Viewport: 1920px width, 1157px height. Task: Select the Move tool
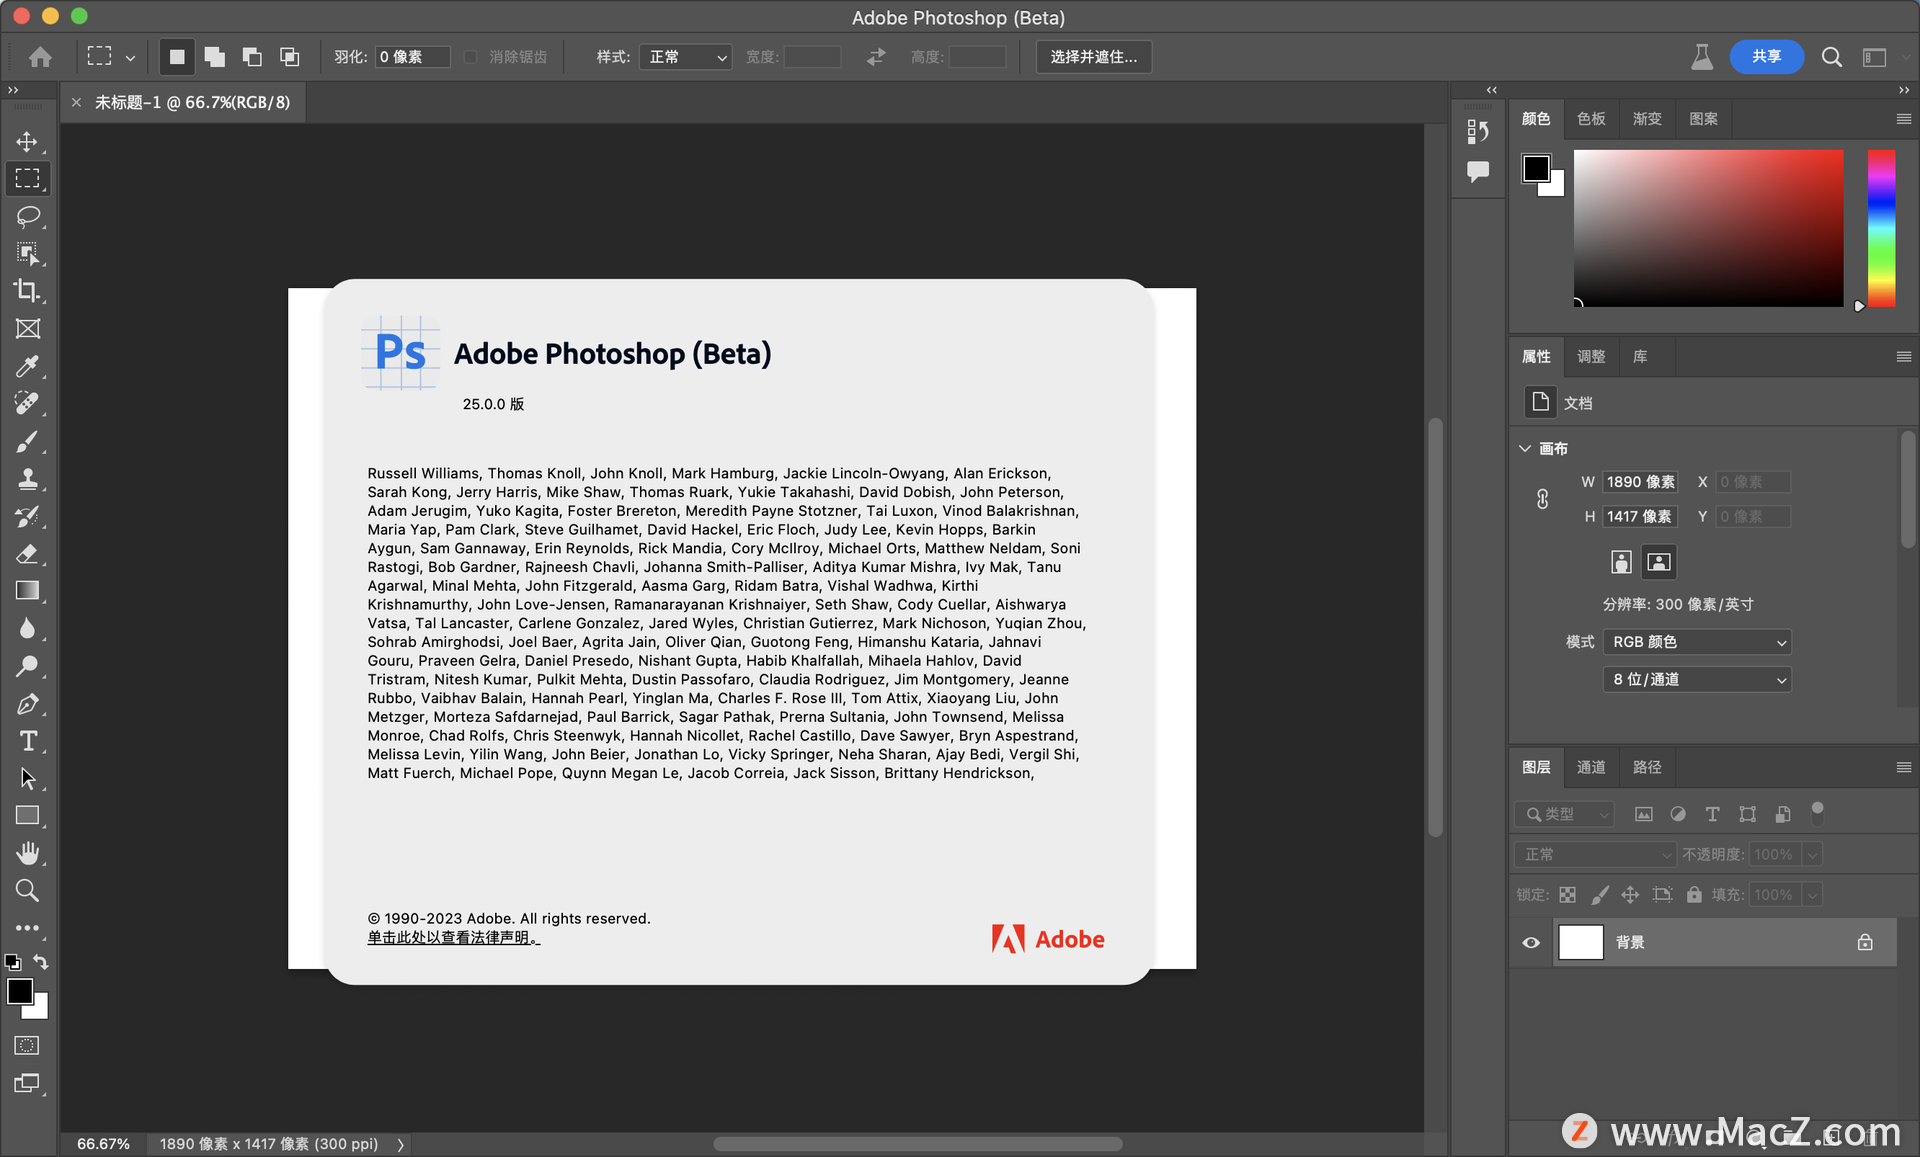pos(25,140)
